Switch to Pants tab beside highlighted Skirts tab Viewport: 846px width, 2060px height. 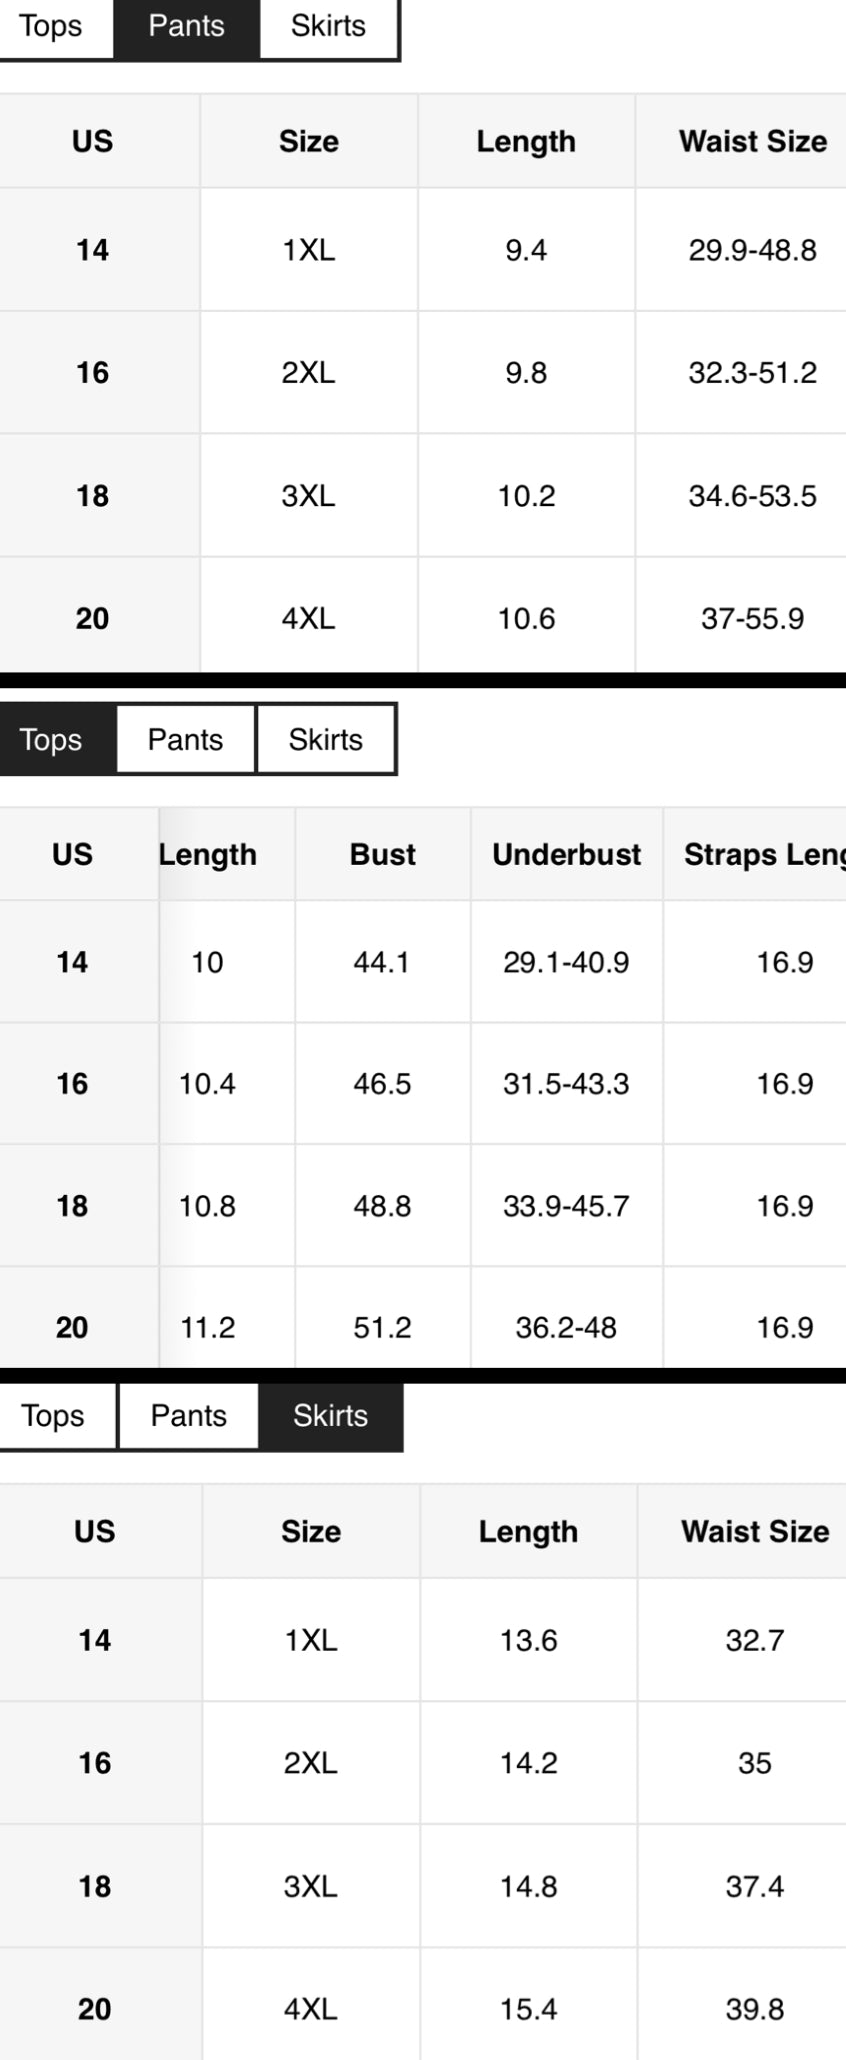pyautogui.click(x=188, y=1416)
